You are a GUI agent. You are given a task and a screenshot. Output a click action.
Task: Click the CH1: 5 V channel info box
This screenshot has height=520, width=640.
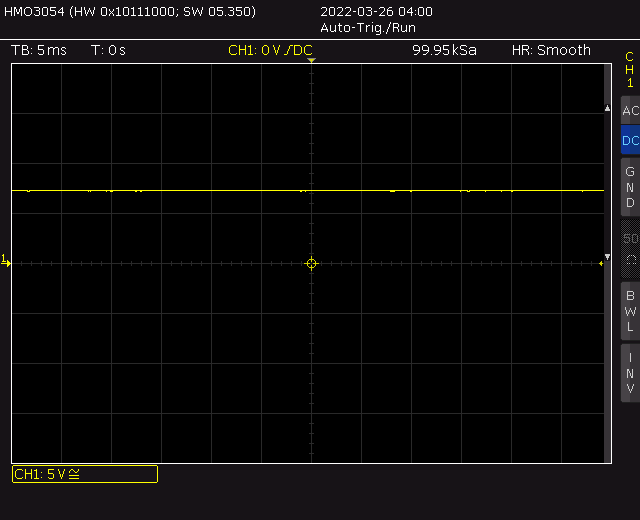(85, 474)
